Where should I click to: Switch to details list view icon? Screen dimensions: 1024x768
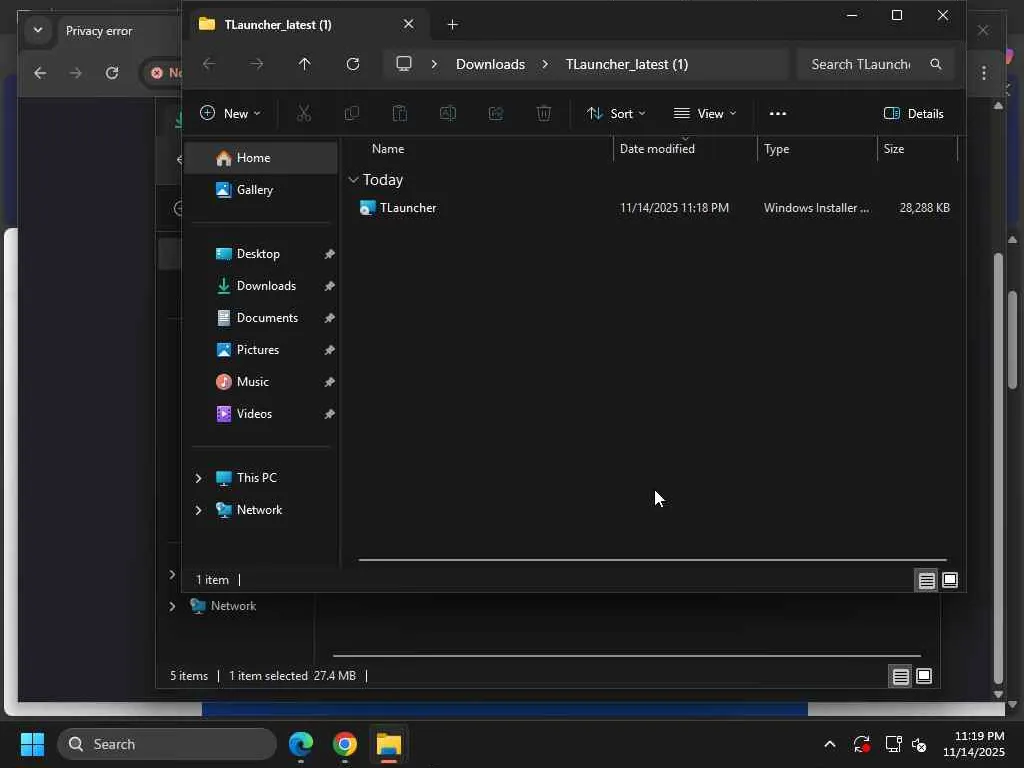coord(927,580)
